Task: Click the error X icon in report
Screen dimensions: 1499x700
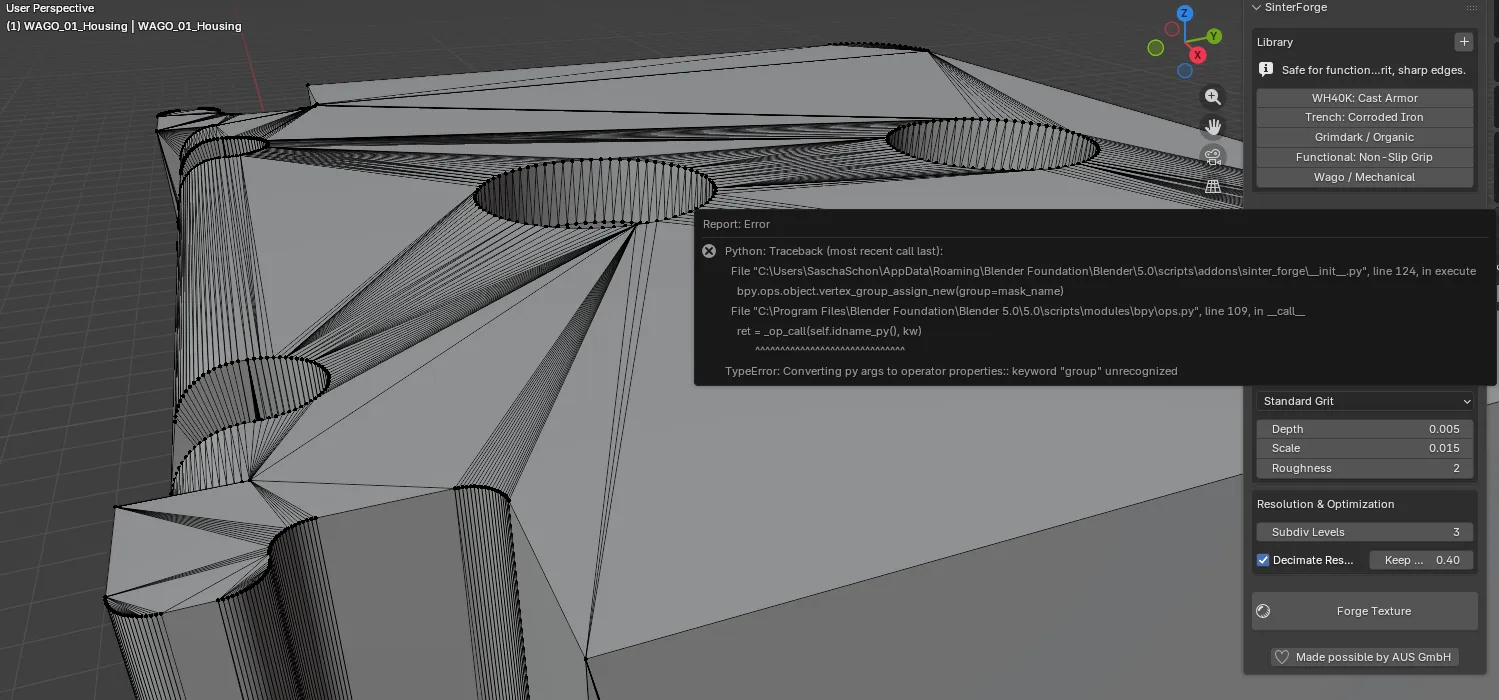Action: 709,251
